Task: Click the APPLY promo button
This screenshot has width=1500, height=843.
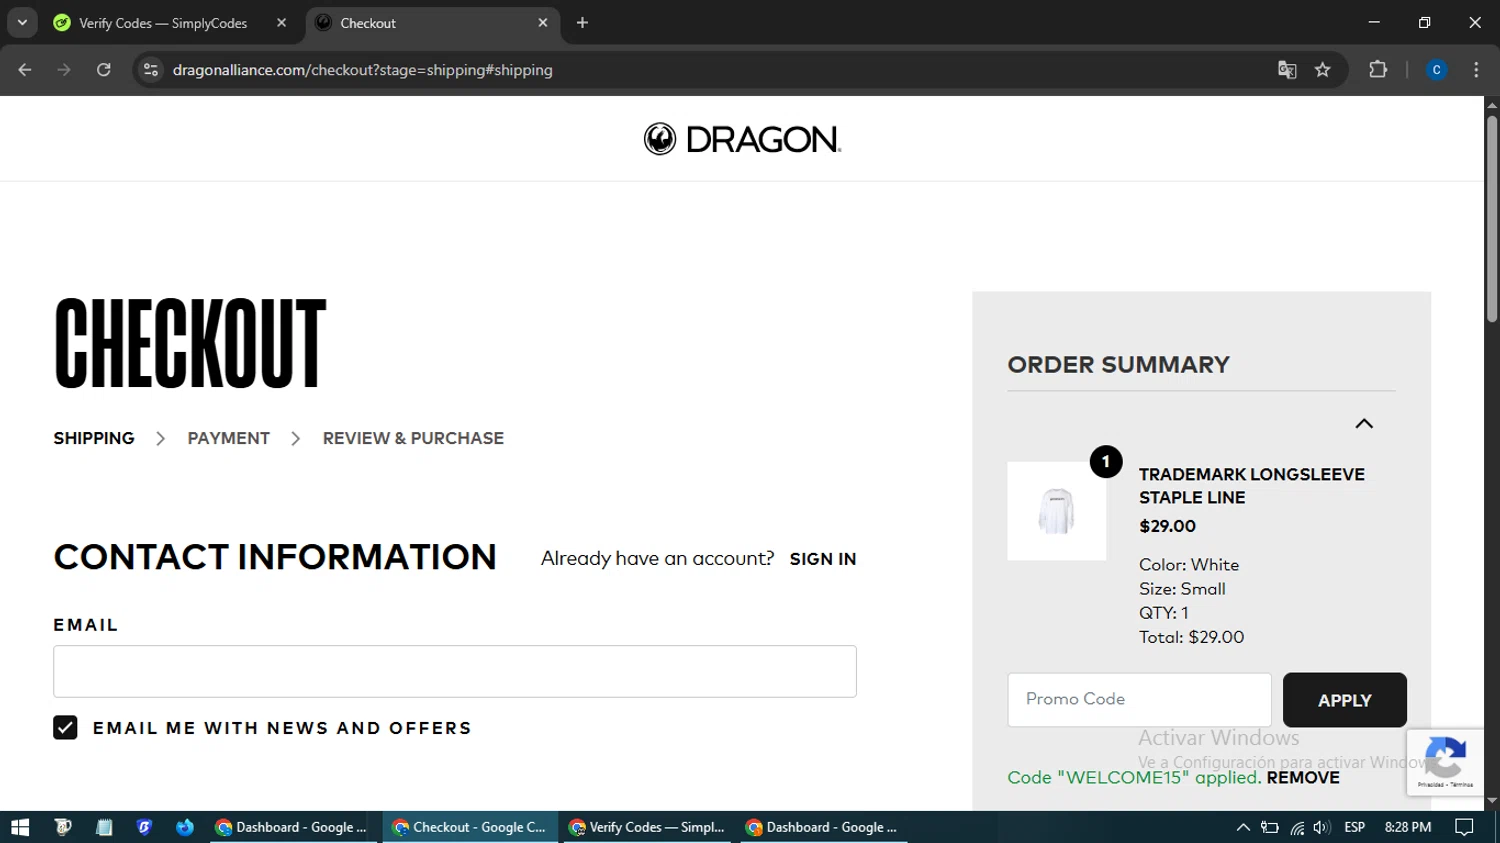Action: [1345, 700]
